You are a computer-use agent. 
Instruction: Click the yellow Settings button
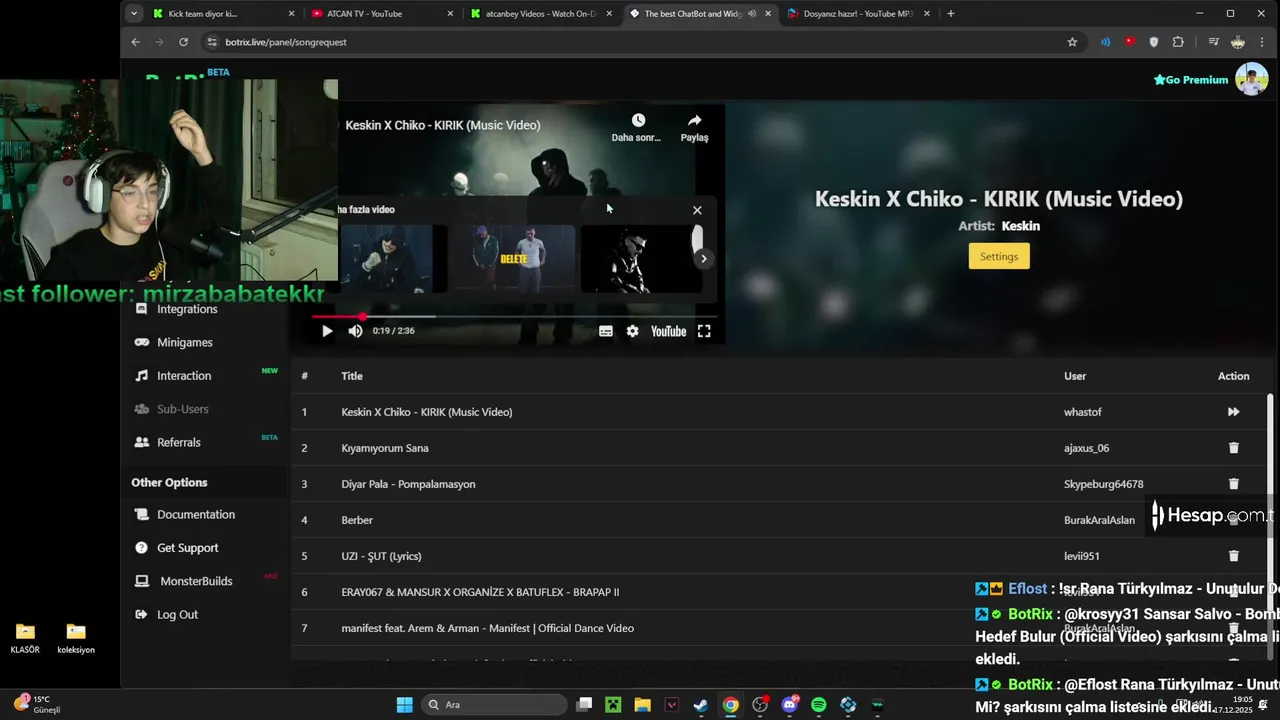click(999, 257)
